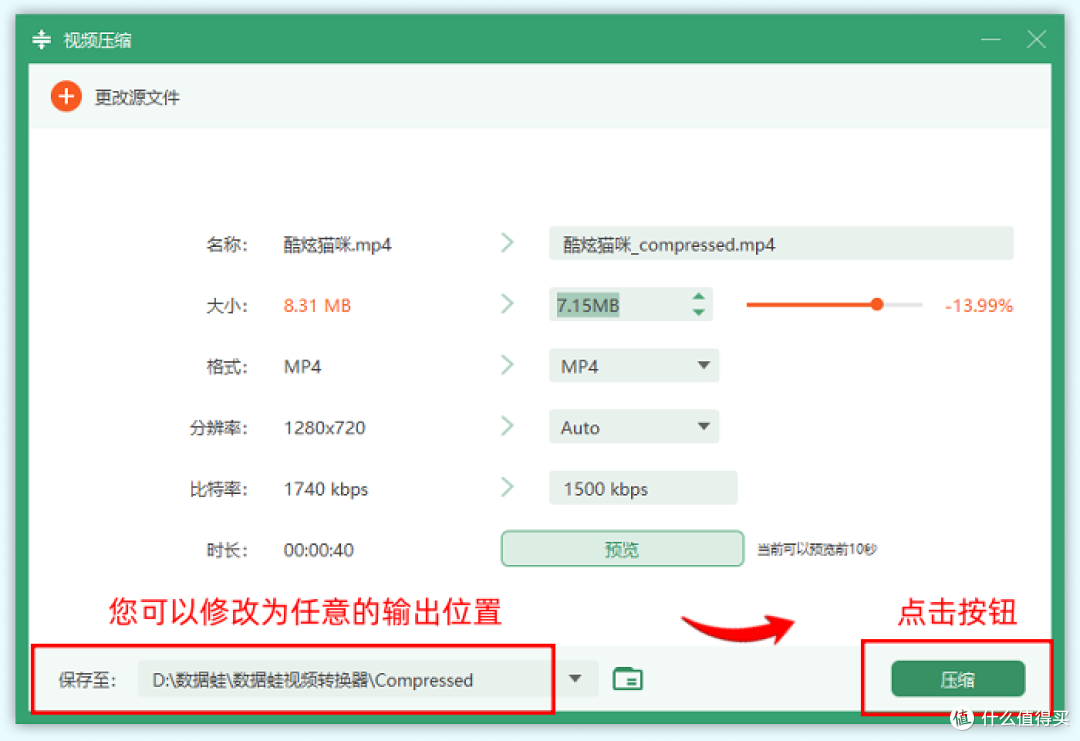Click the compression ratio slider handle

[x=877, y=304]
